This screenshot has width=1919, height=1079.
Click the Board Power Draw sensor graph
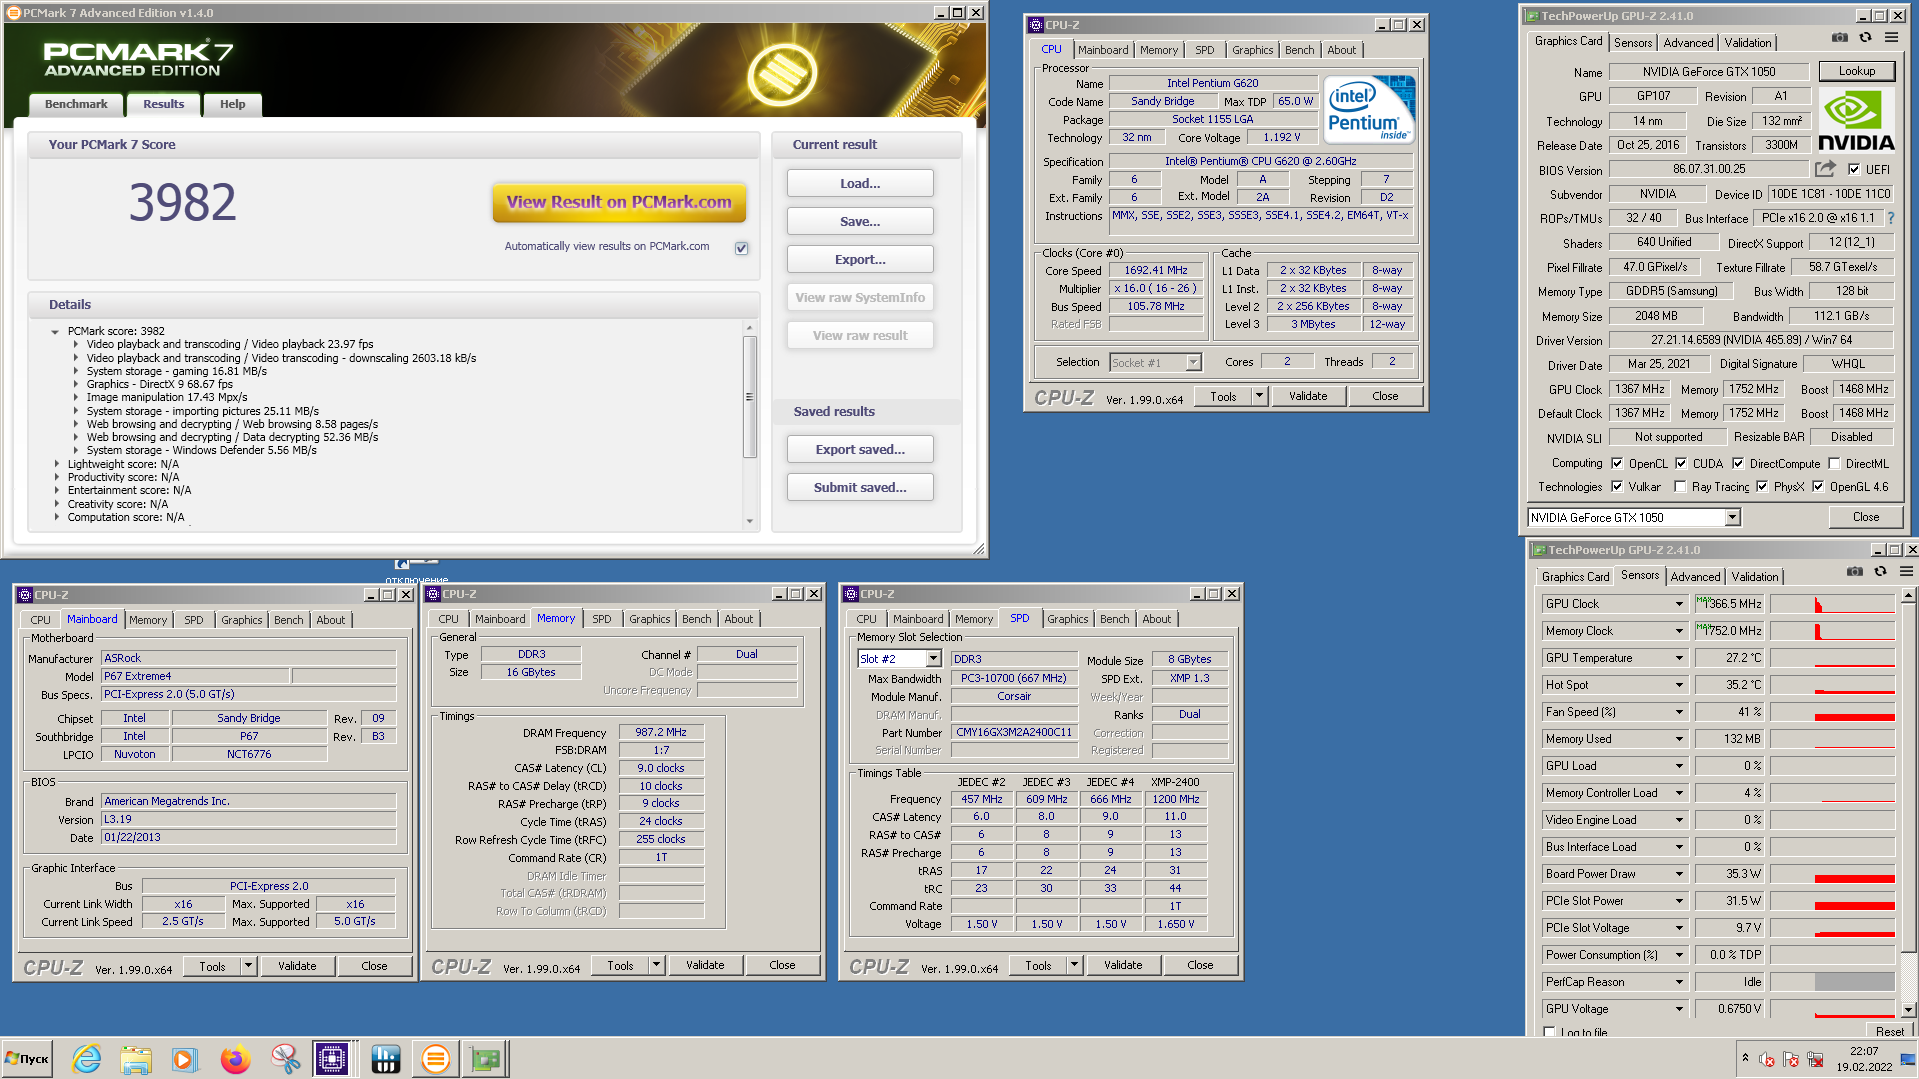point(1833,874)
